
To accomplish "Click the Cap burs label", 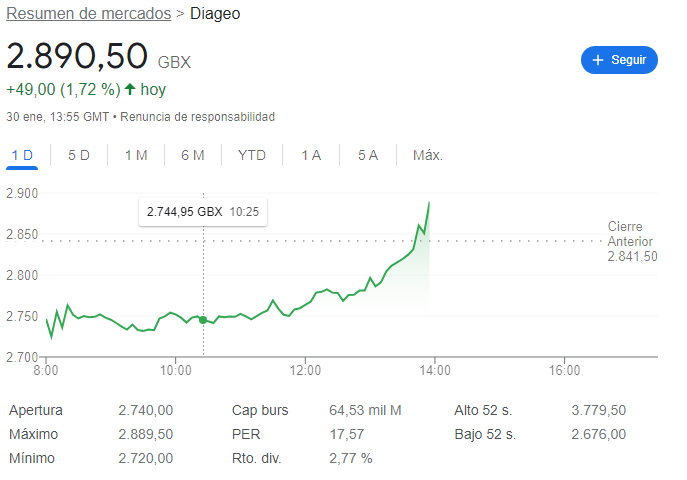I will (x=260, y=410).
